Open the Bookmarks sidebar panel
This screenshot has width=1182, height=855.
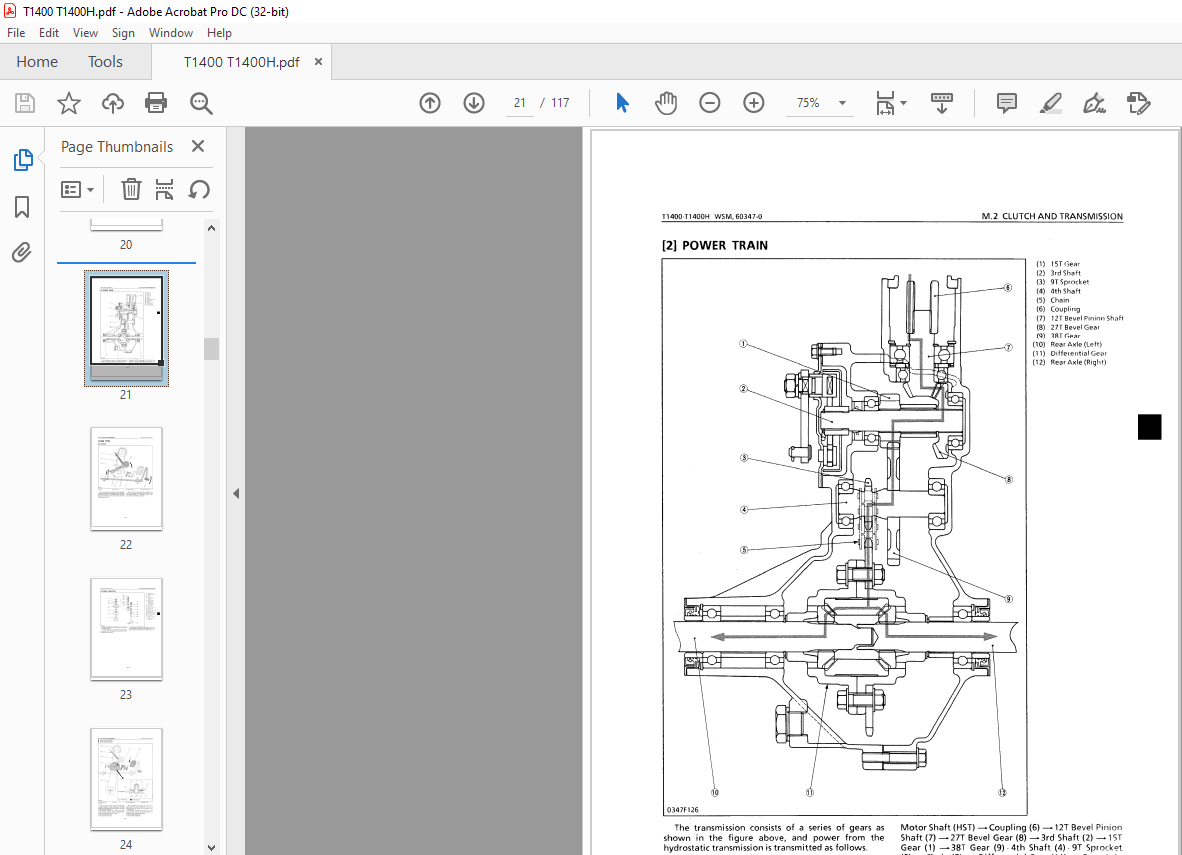click(x=22, y=207)
